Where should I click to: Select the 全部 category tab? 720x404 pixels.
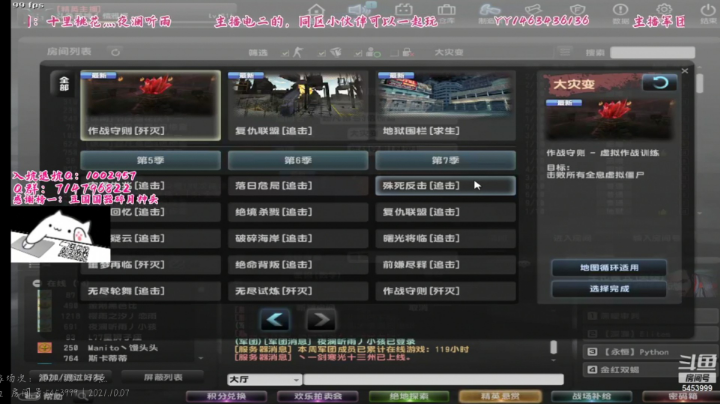[x=63, y=84]
